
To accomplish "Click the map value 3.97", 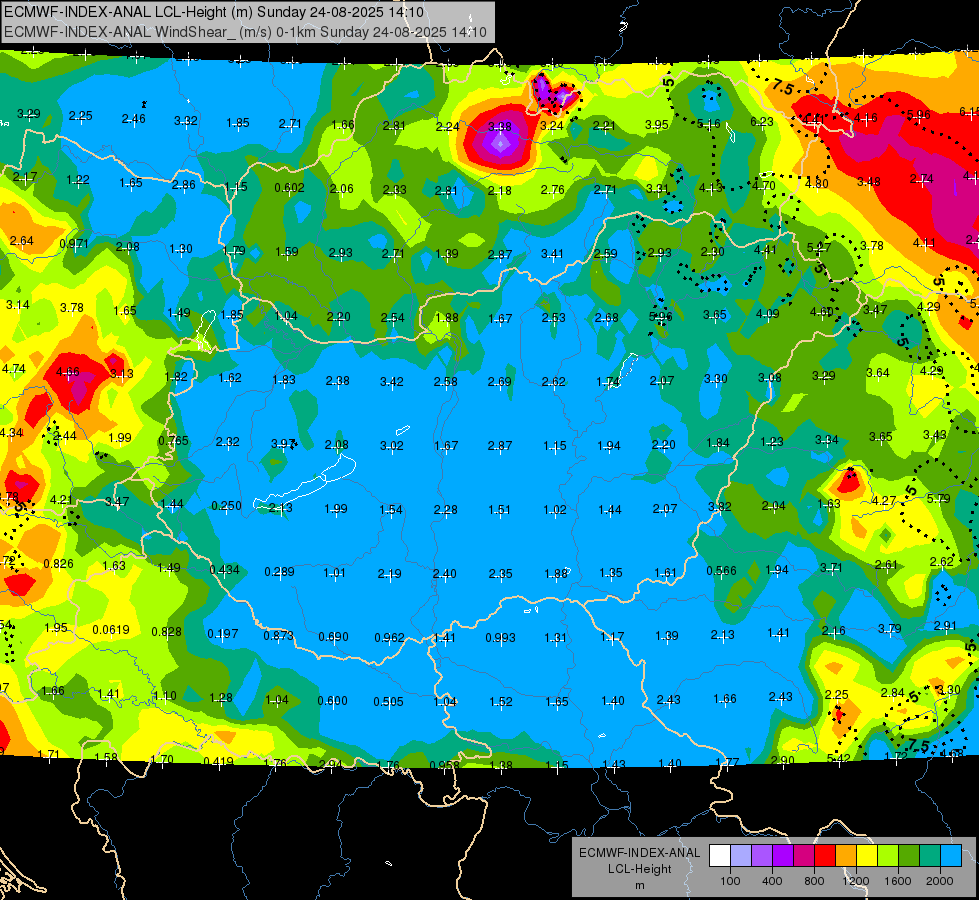I will pyautogui.click(x=283, y=443).
